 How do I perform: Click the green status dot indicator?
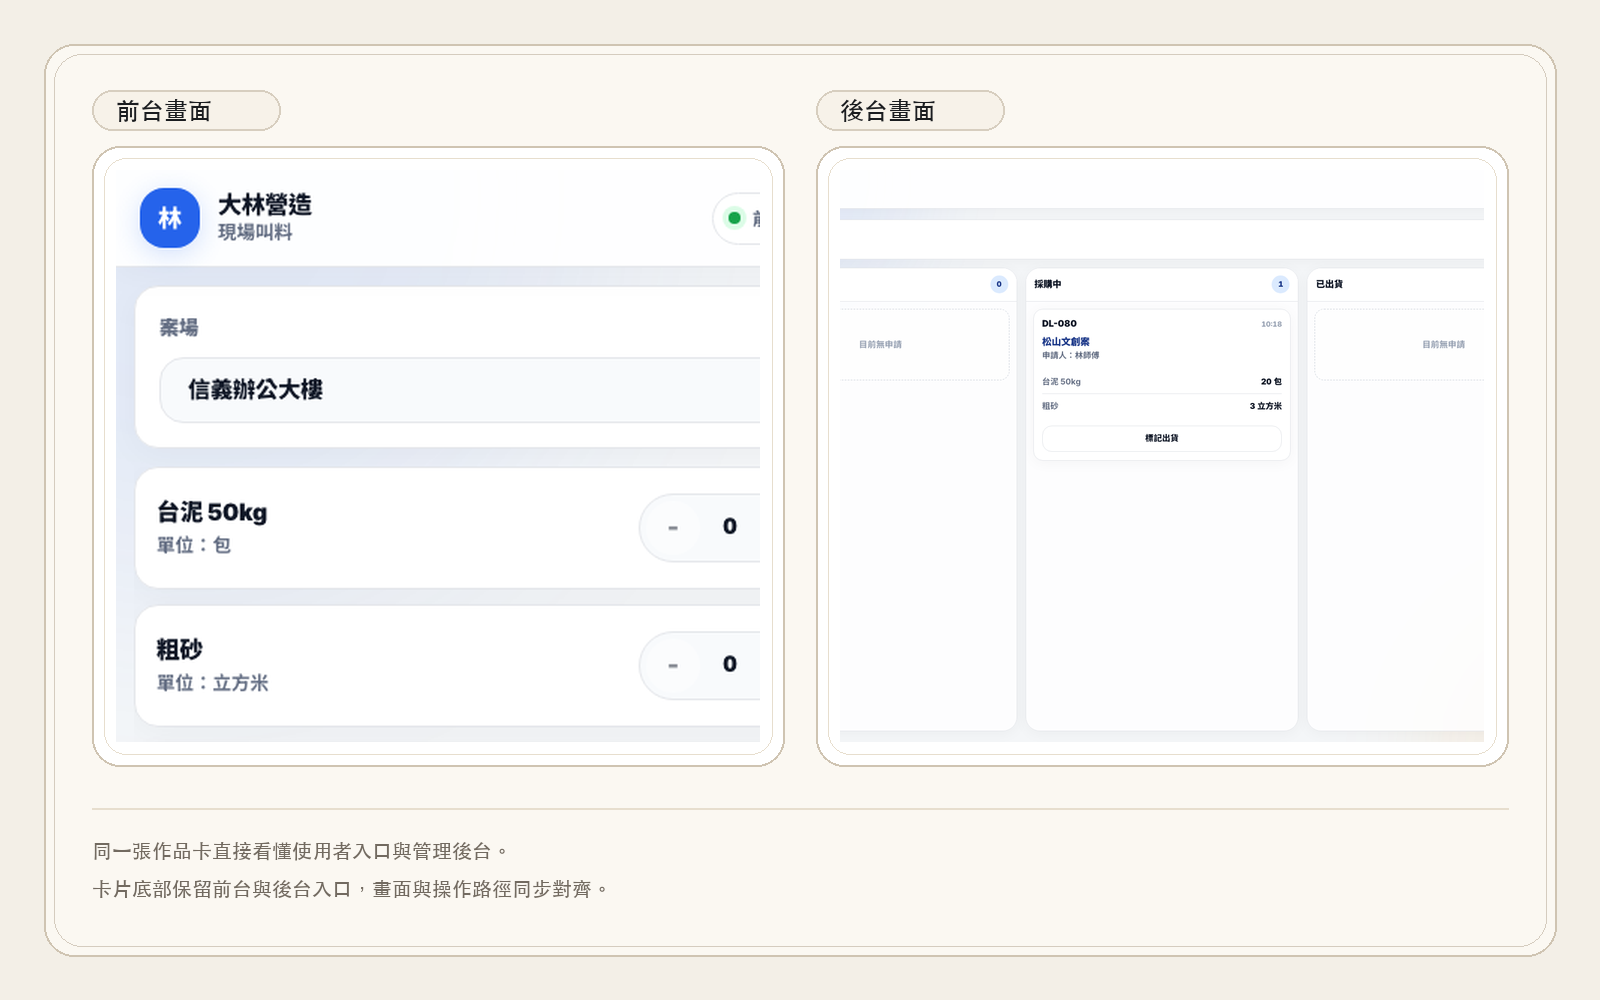pos(734,218)
